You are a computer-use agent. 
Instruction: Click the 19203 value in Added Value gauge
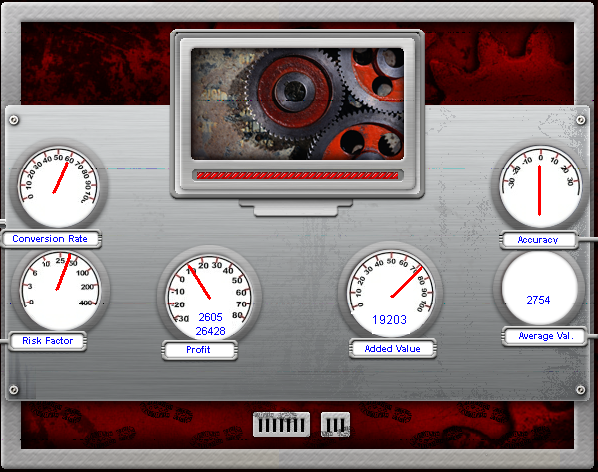click(389, 319)
